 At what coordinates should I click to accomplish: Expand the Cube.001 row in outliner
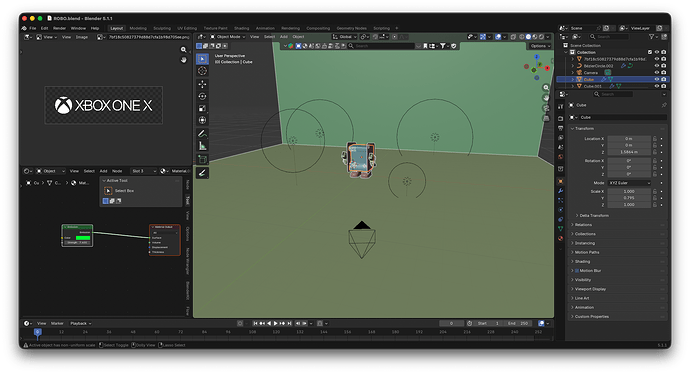coord(573,86)
